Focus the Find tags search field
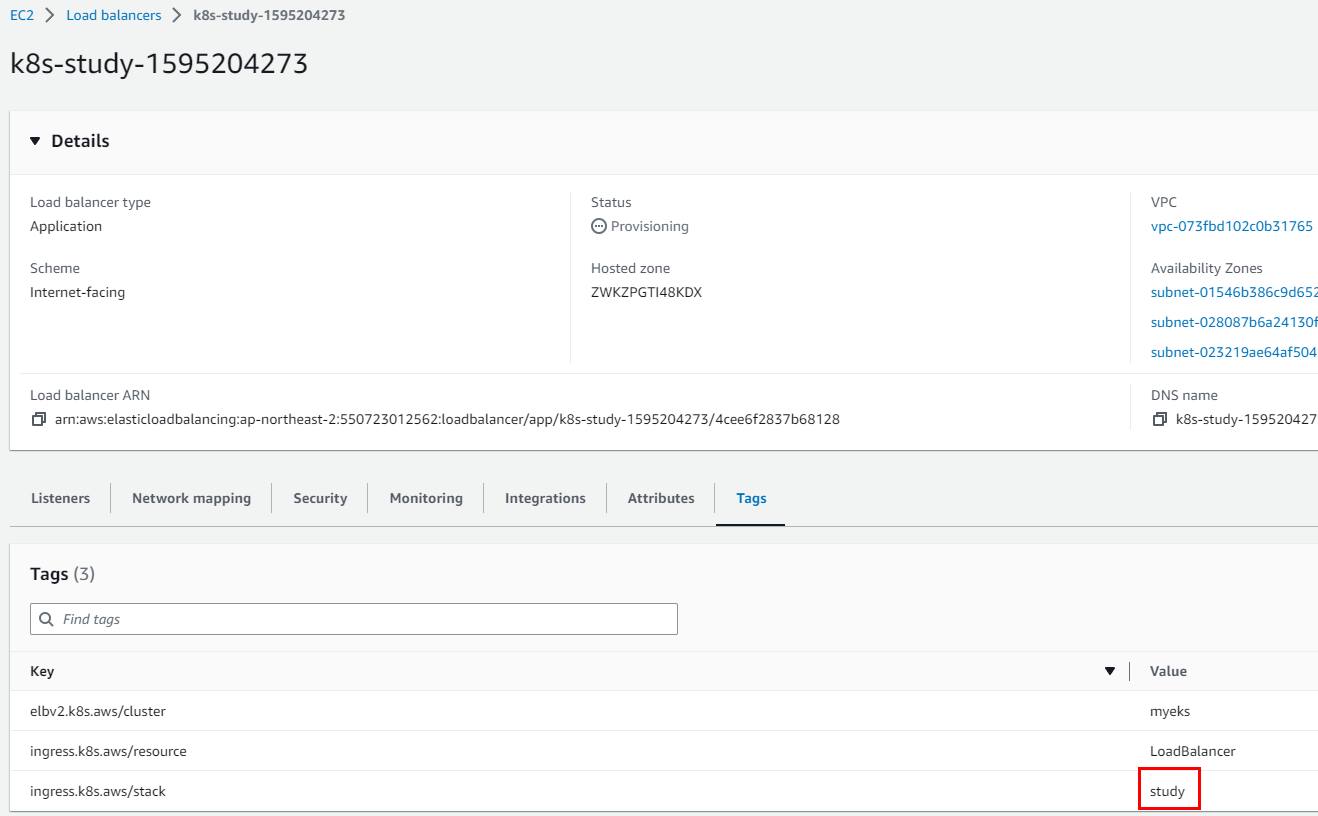Viewport: 1318px width, 816px height. click(354, 619)
